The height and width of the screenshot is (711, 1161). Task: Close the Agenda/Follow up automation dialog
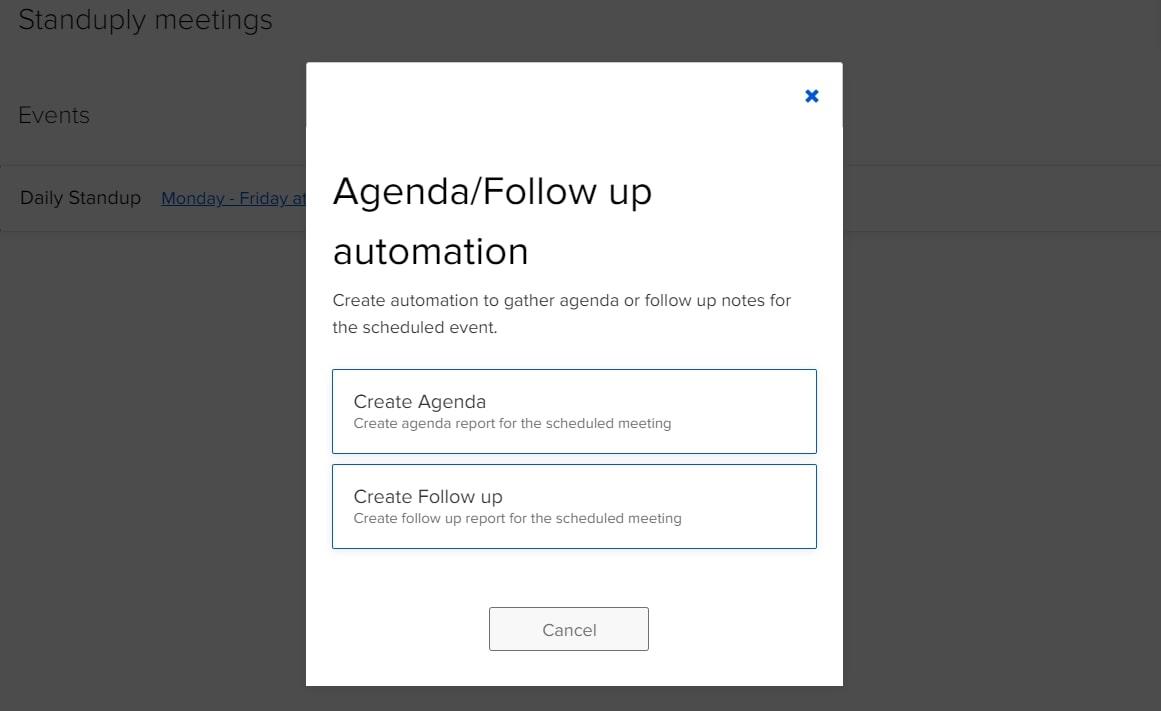tap(812, 96)
